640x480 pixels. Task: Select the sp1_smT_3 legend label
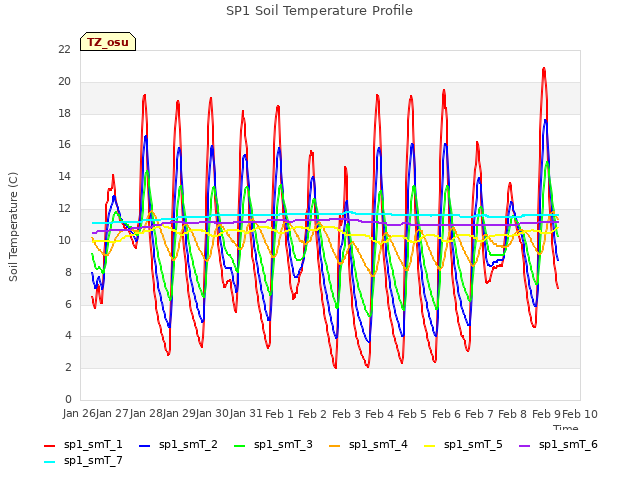click(x=283, y=445)
